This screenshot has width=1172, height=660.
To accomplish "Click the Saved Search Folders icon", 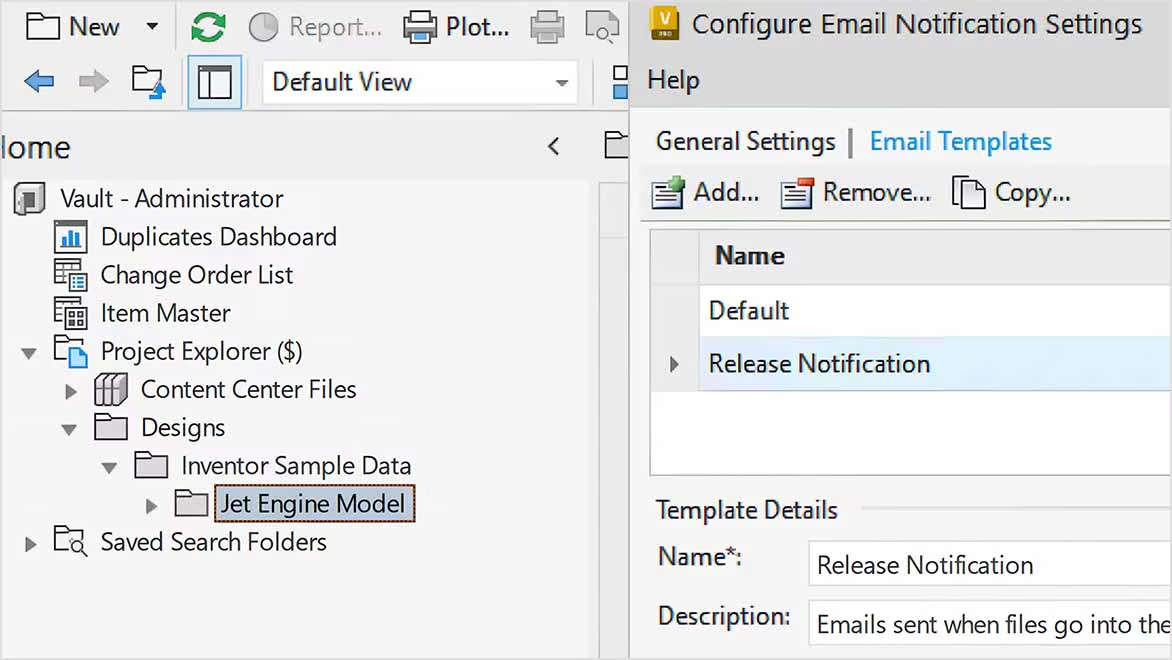I will (71, 541).
